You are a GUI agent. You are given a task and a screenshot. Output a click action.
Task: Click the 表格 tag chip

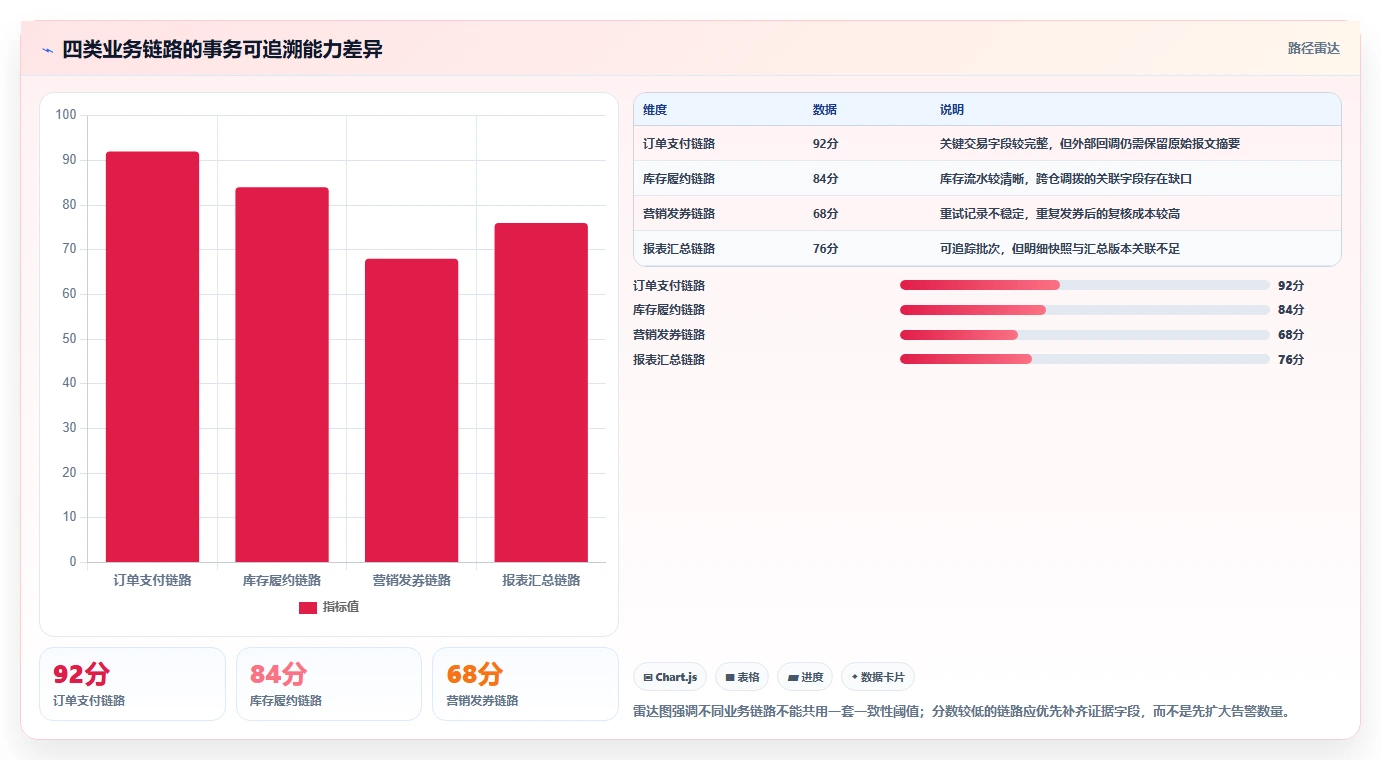click(x=742, y=677)
